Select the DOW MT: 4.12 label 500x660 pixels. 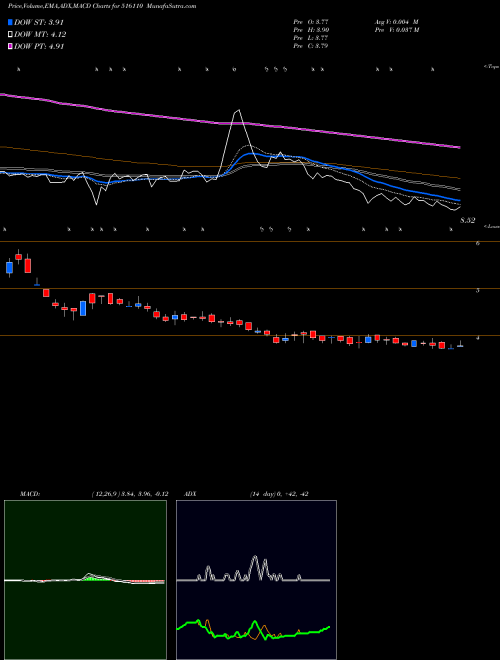tap(40, 35)
